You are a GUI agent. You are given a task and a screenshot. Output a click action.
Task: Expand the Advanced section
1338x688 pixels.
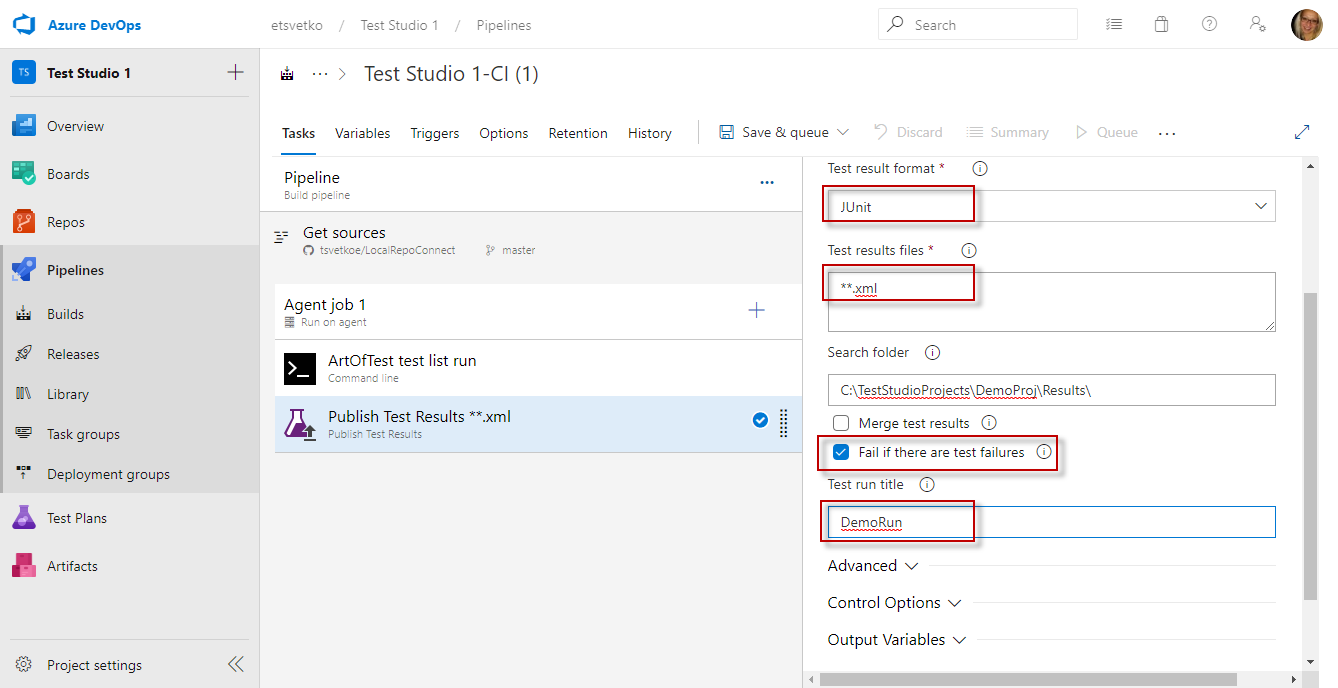tap(872, 565)
